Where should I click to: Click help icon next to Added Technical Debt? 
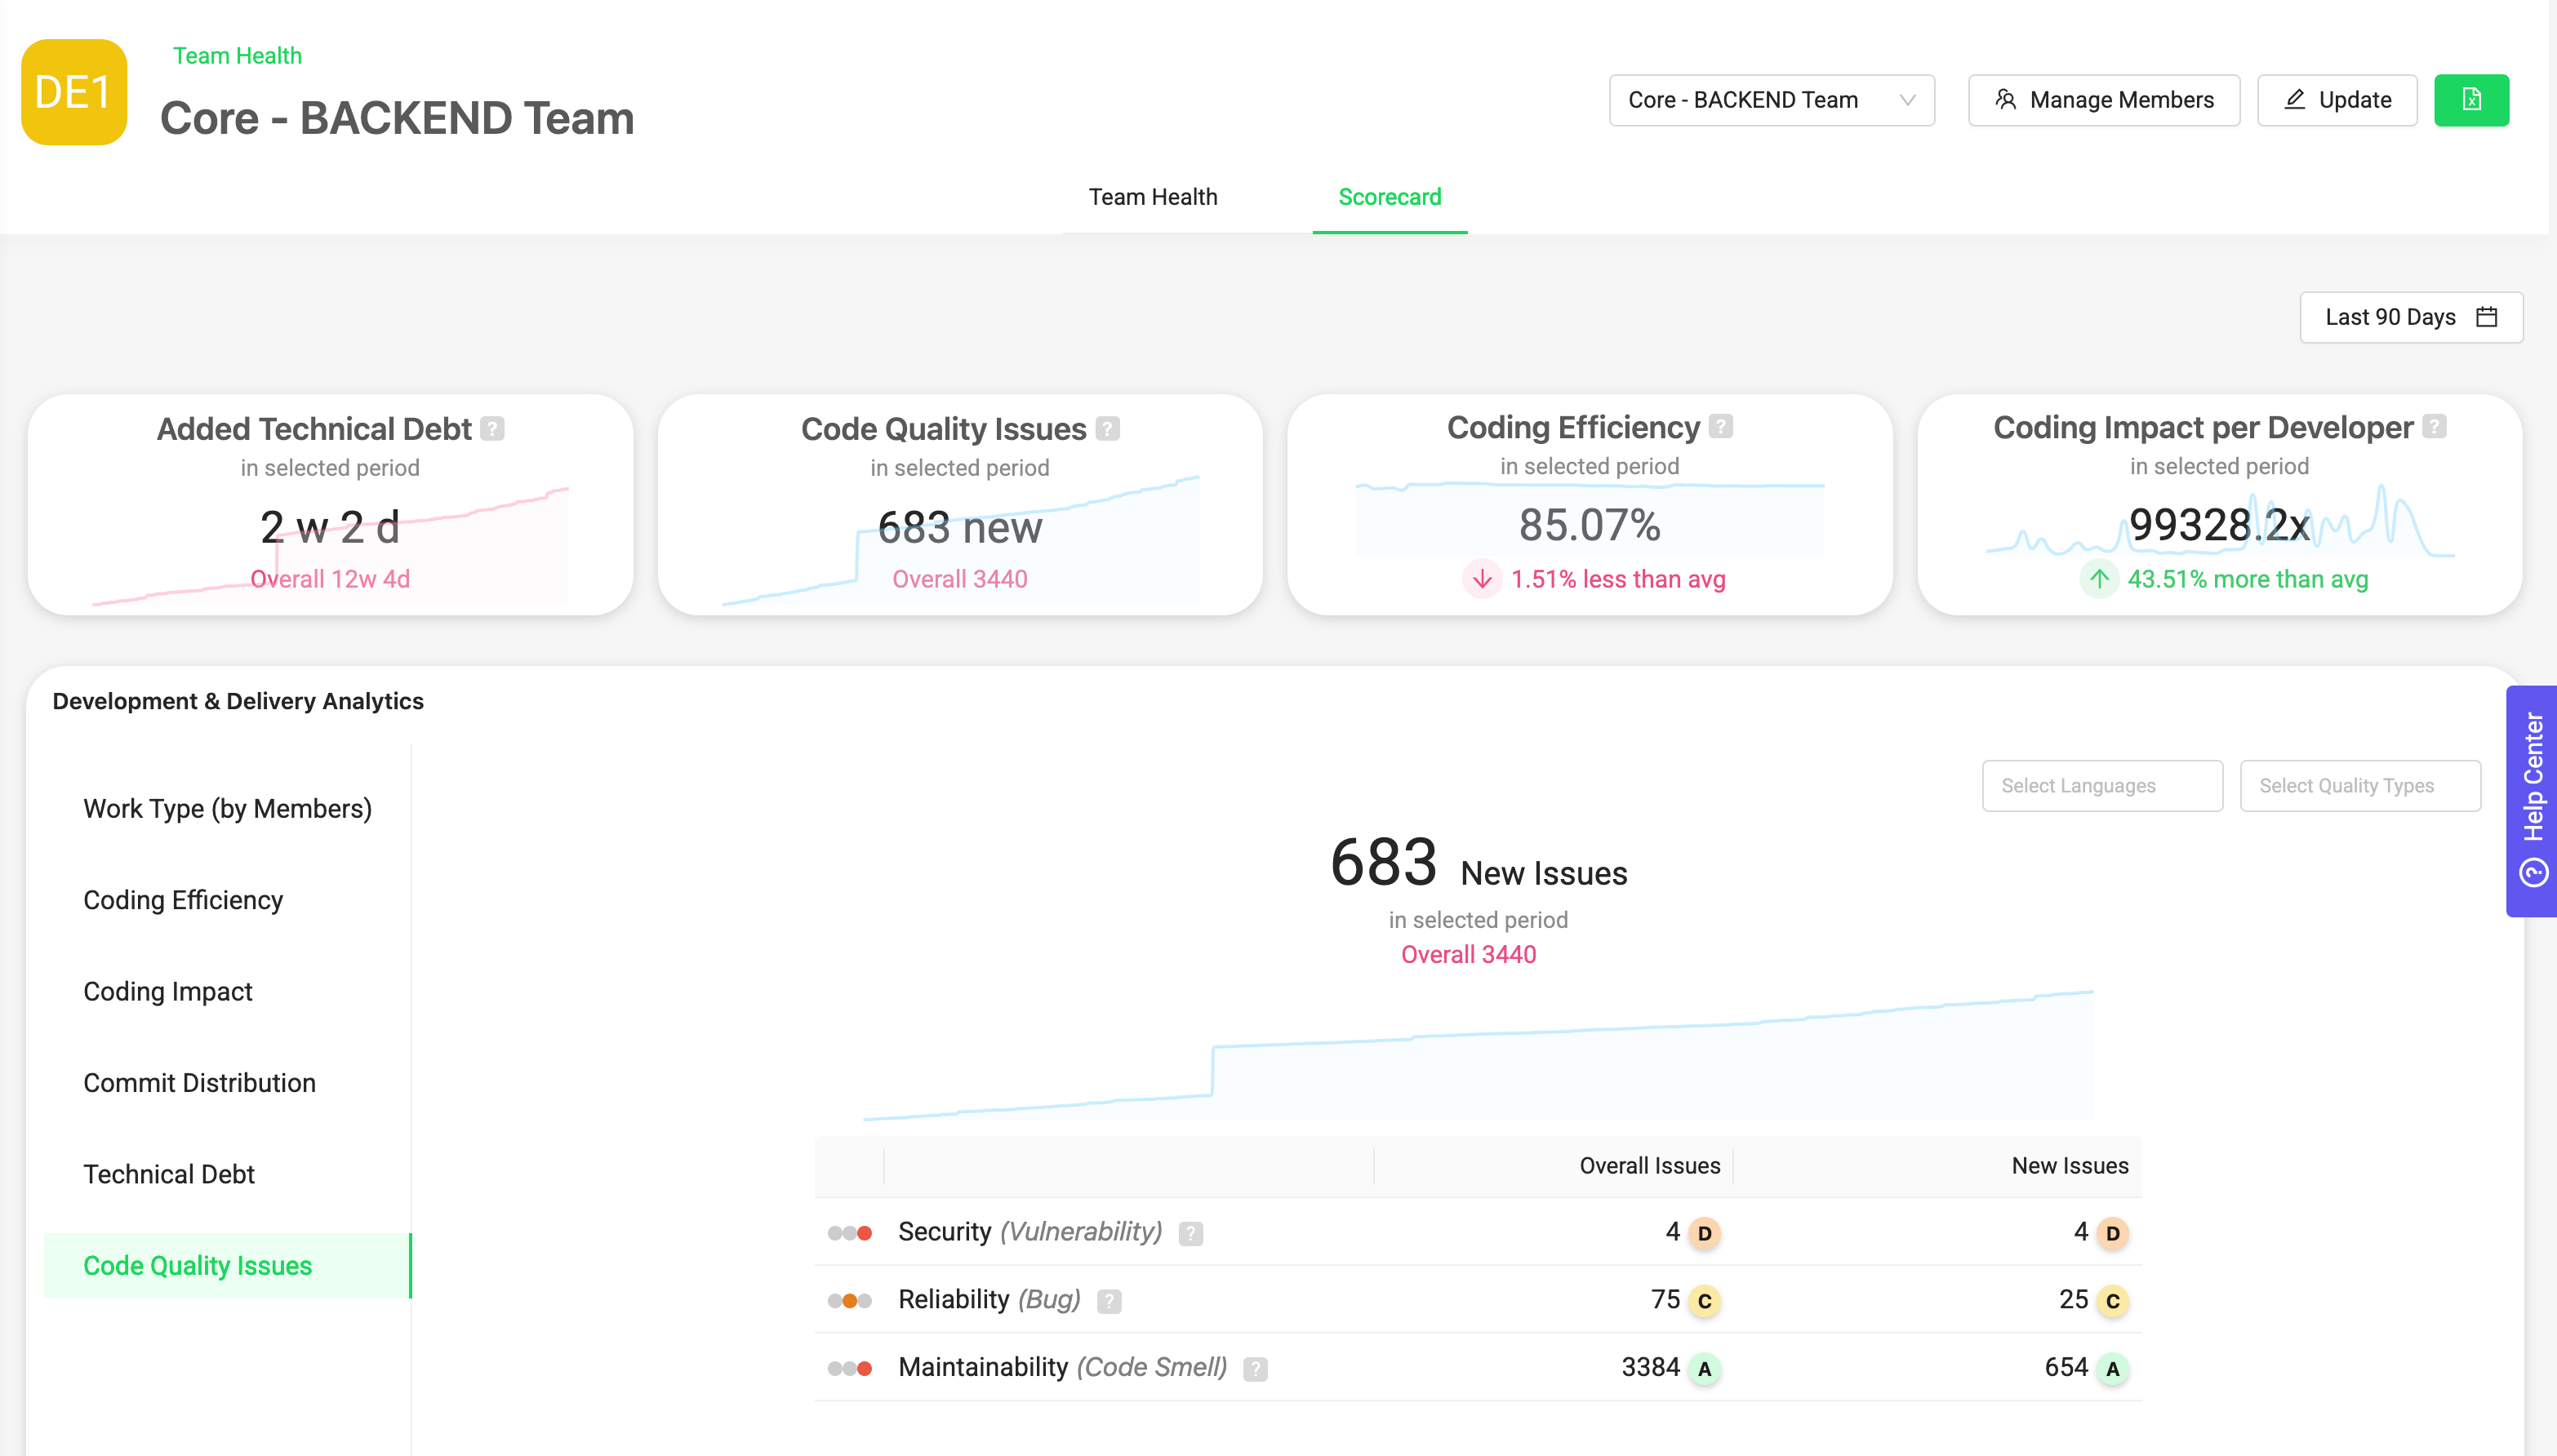click(x=492, y=429)
